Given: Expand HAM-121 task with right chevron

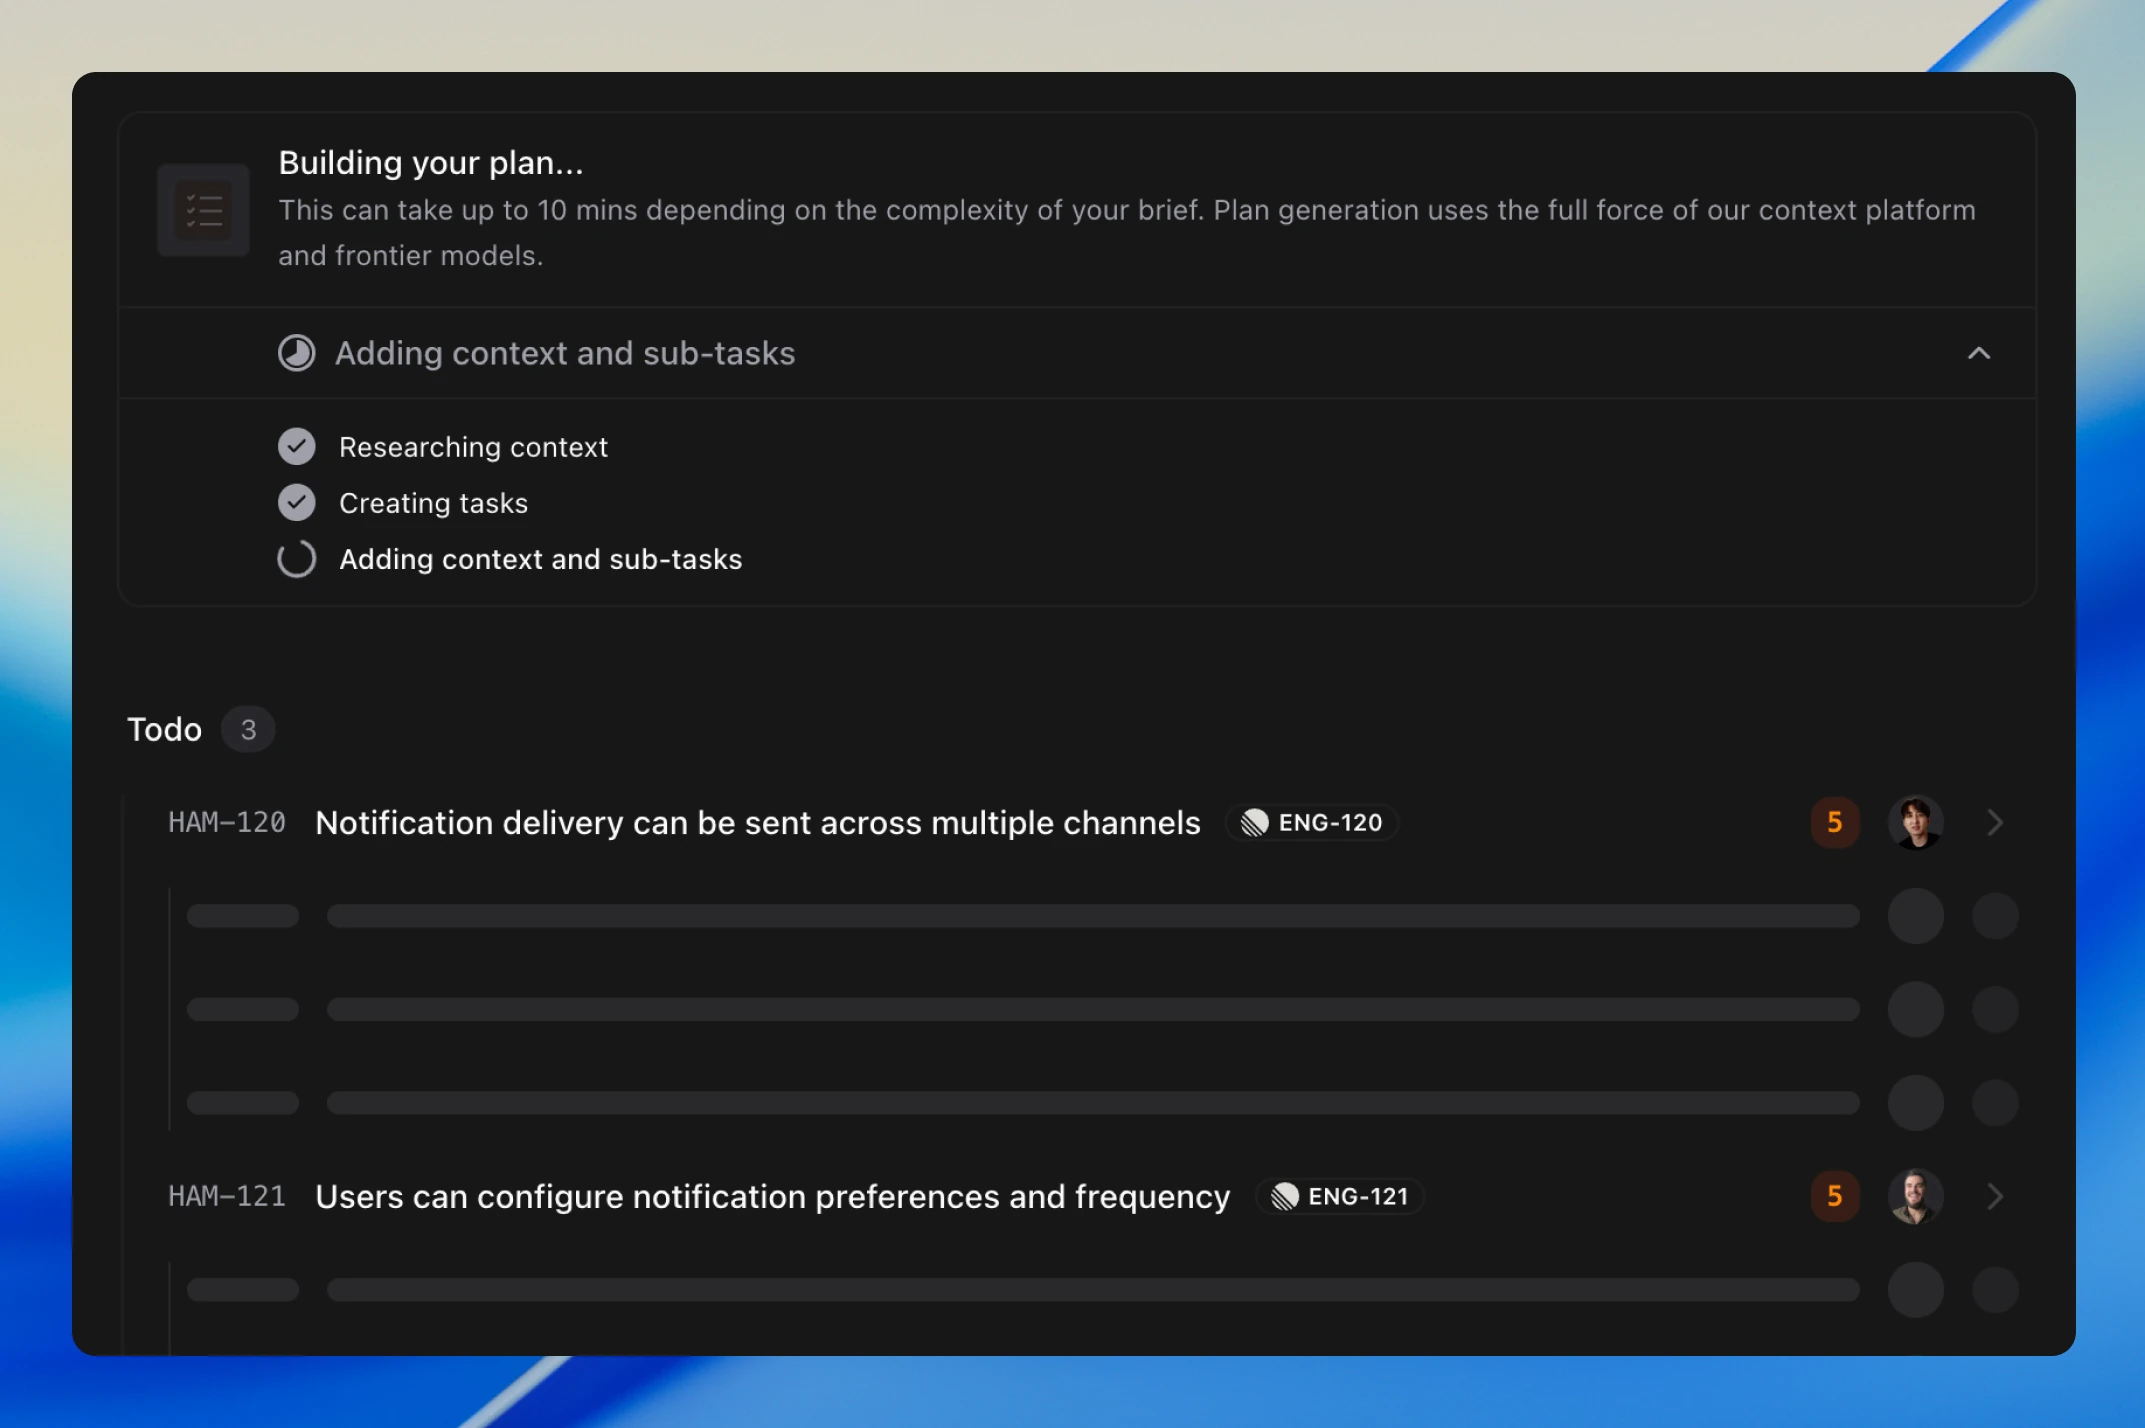Looking at the screenshot, I should (1994, 1197).
